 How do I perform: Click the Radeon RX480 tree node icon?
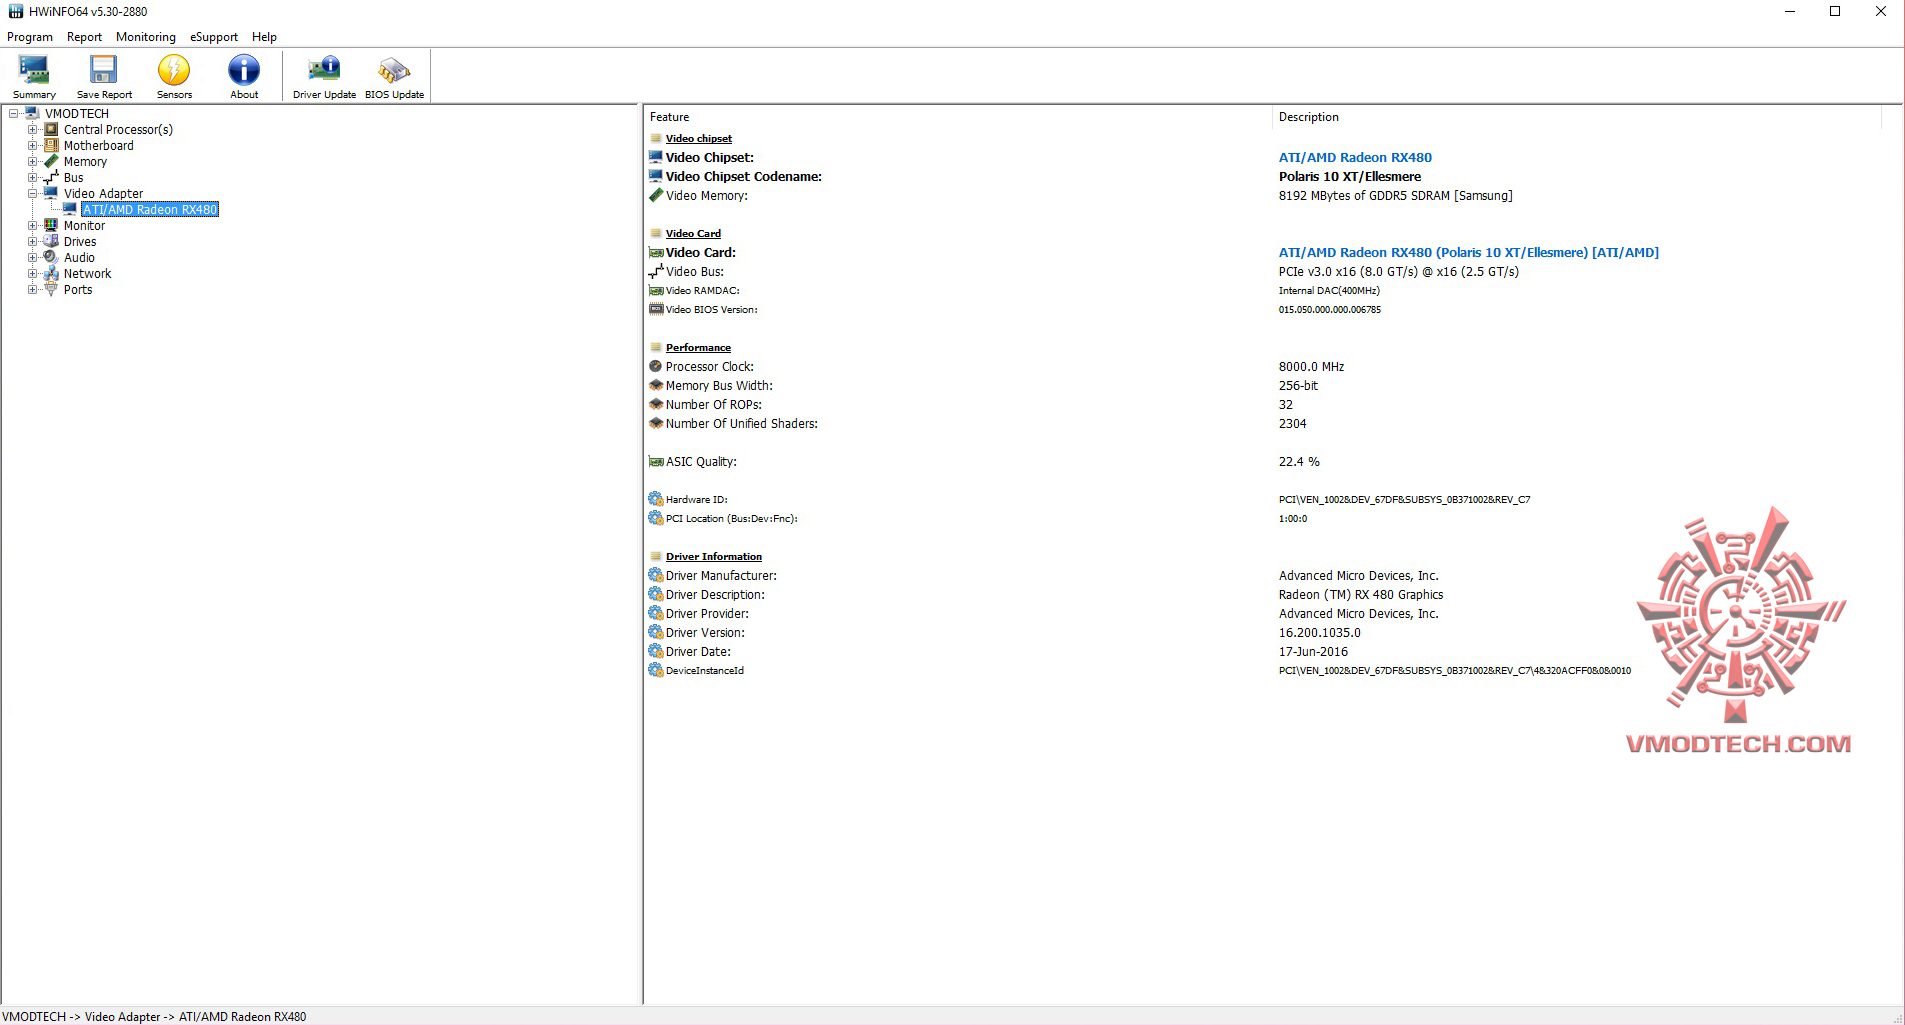click(70, 209)
